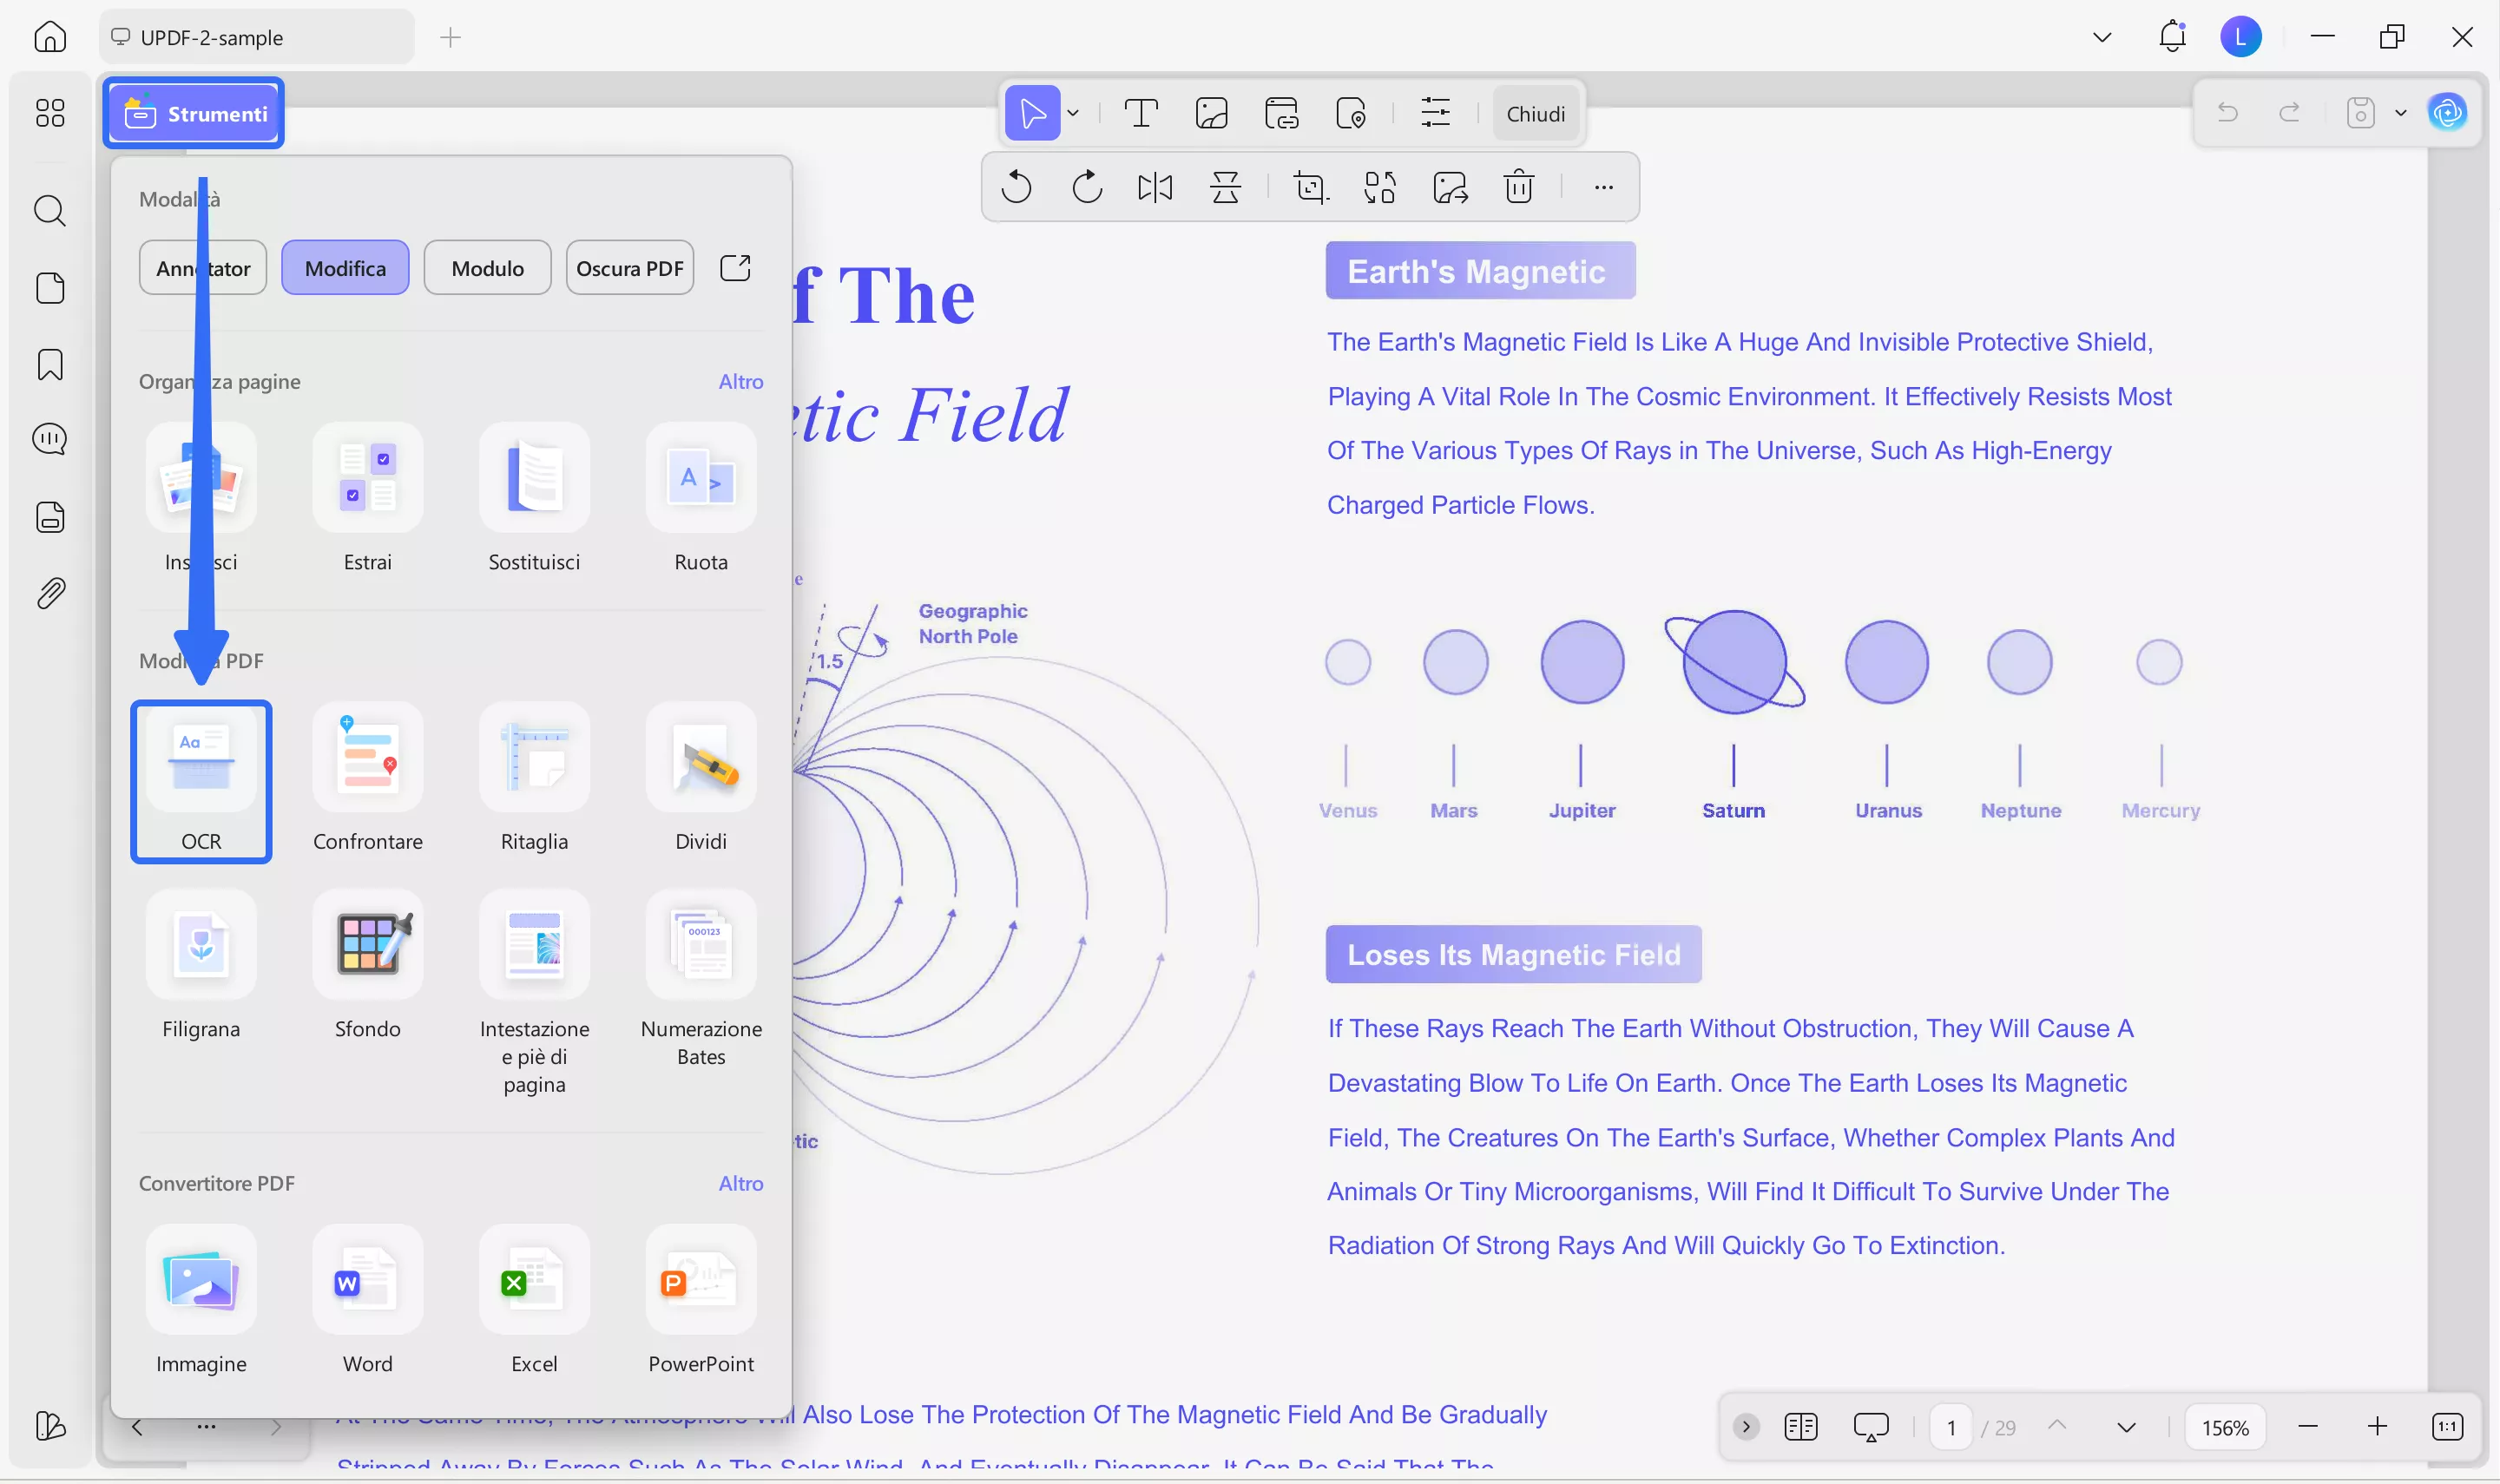Select the Text tool in the editing toolbar

(x=1141, y=113)
